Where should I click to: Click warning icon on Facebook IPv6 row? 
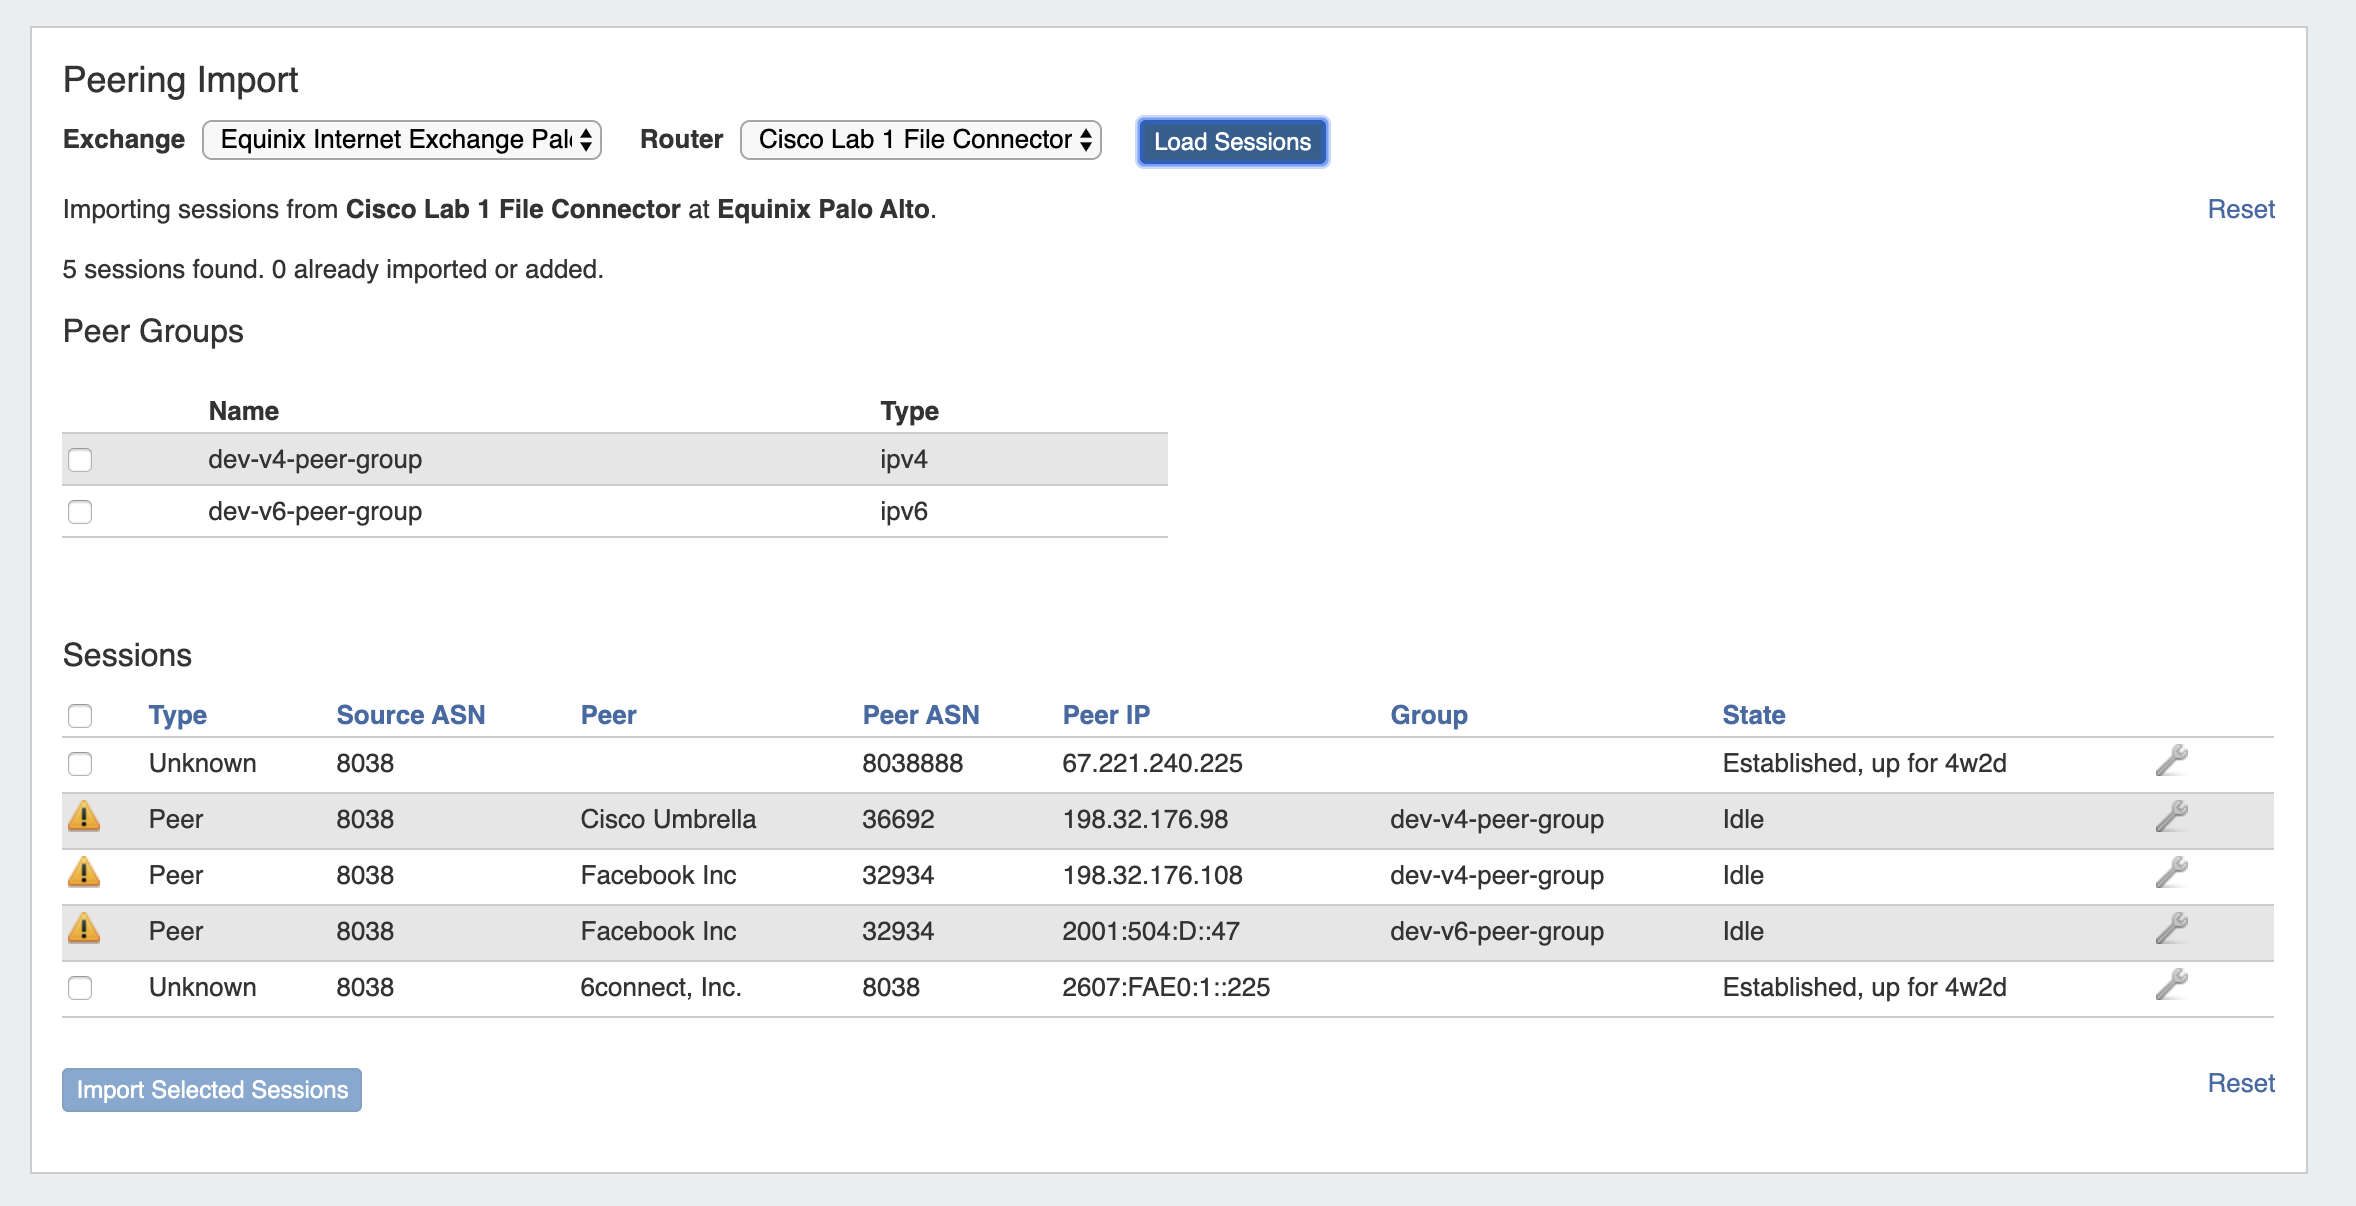point(84,929)
